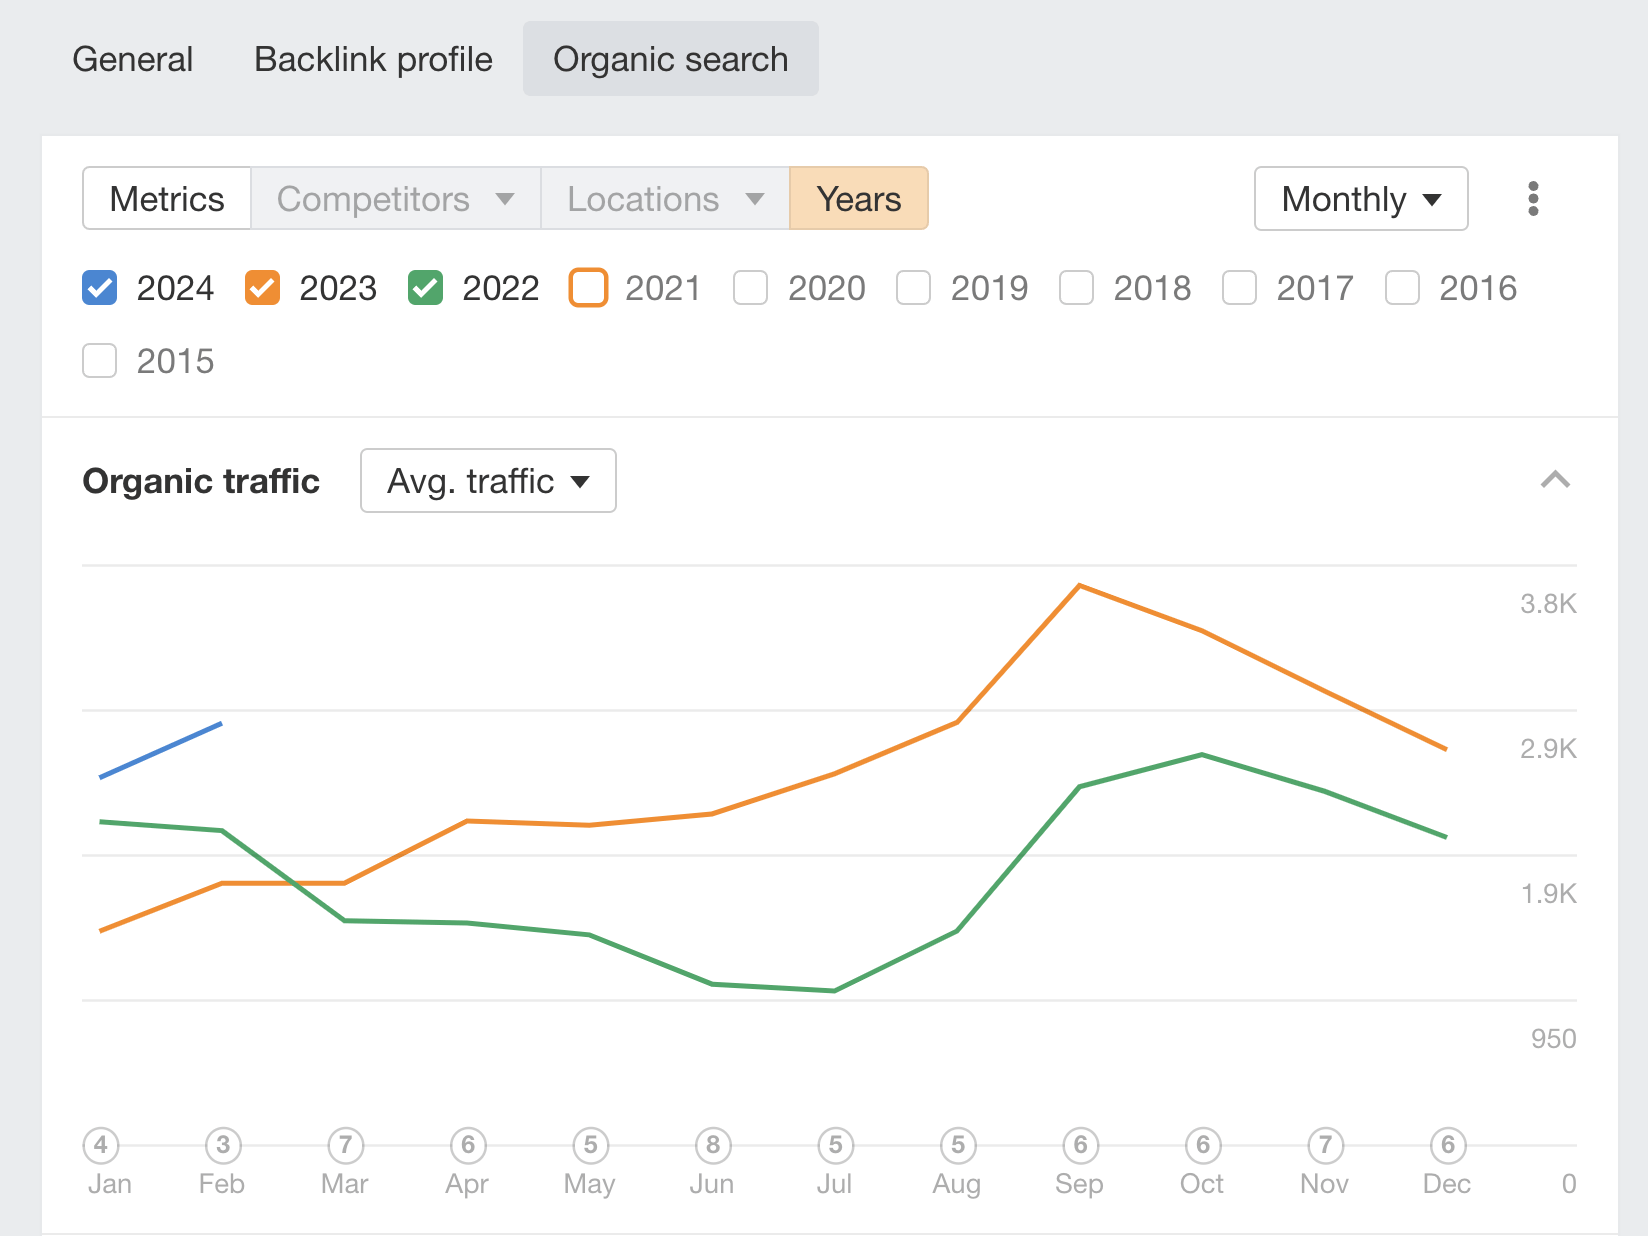Open the Monthly interval dropdown
Viewport: 1648px width, 1236px height.
(x=1360, y=199)
